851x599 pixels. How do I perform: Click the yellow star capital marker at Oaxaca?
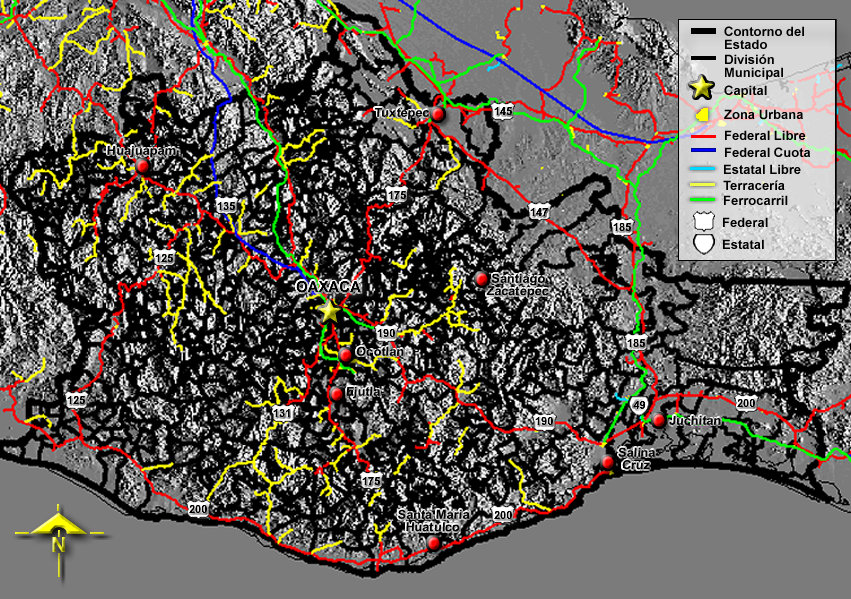(x=330, y=310)
